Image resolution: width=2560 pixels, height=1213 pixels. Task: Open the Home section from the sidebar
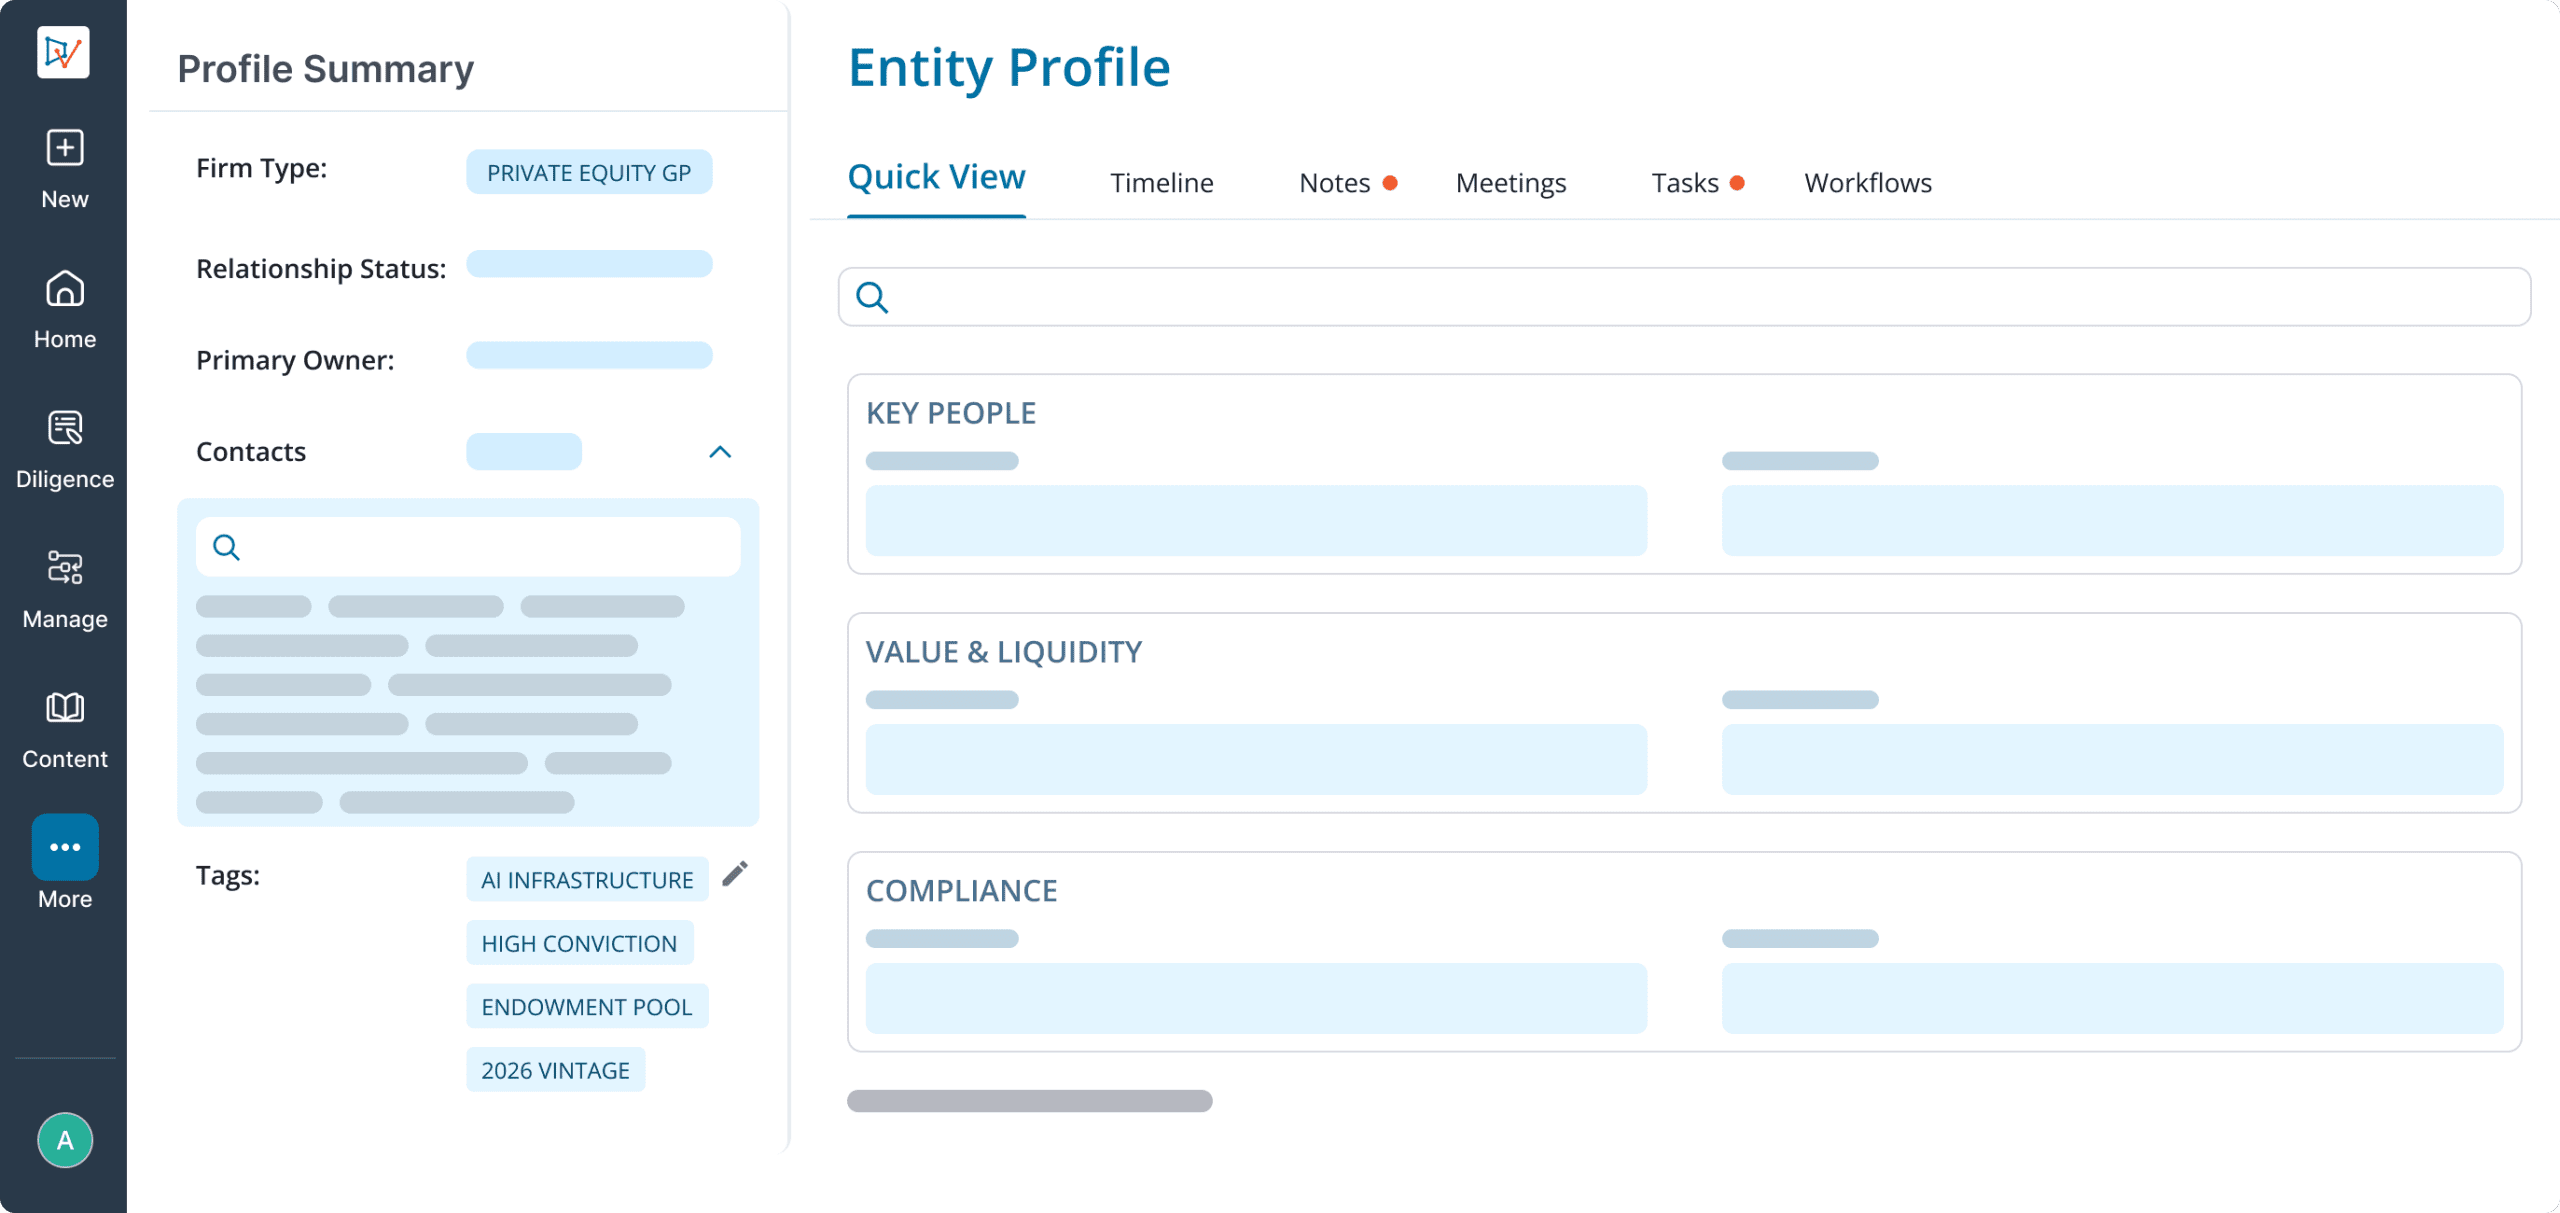coord(64,290)
